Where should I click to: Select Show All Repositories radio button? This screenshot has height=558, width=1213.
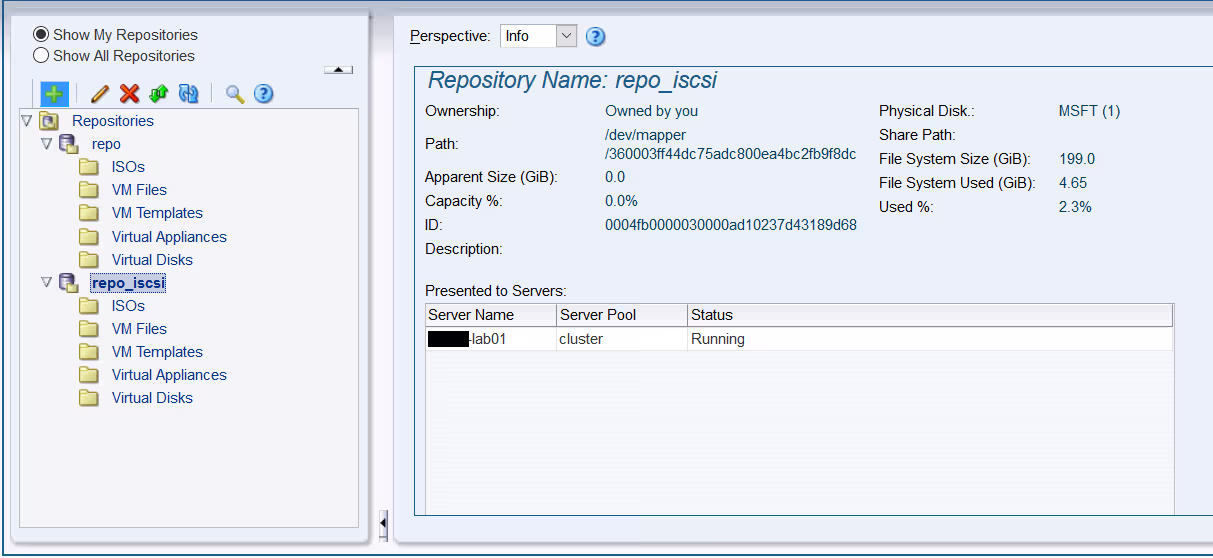tap(41, 56)
